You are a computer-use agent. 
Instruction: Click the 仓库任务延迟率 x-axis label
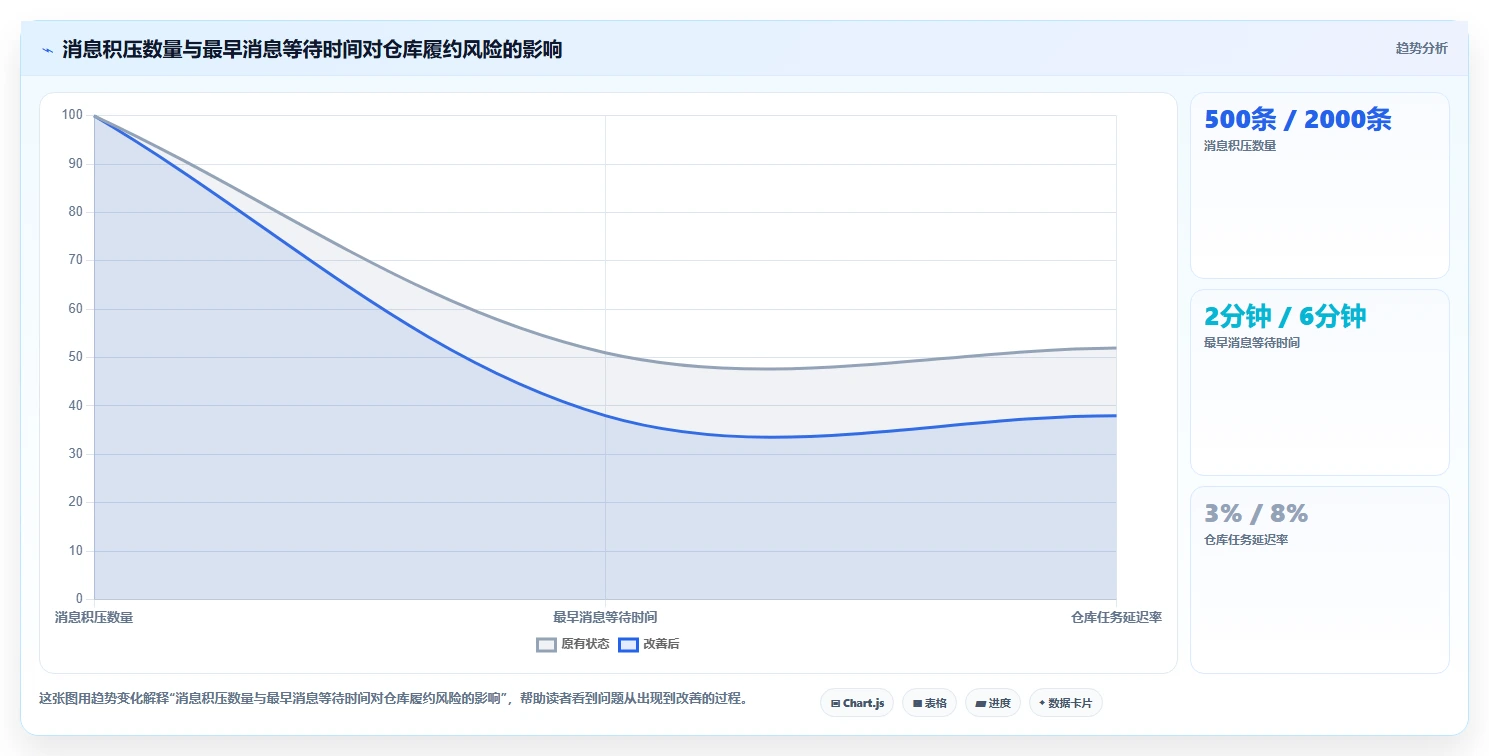point(1116,617)
